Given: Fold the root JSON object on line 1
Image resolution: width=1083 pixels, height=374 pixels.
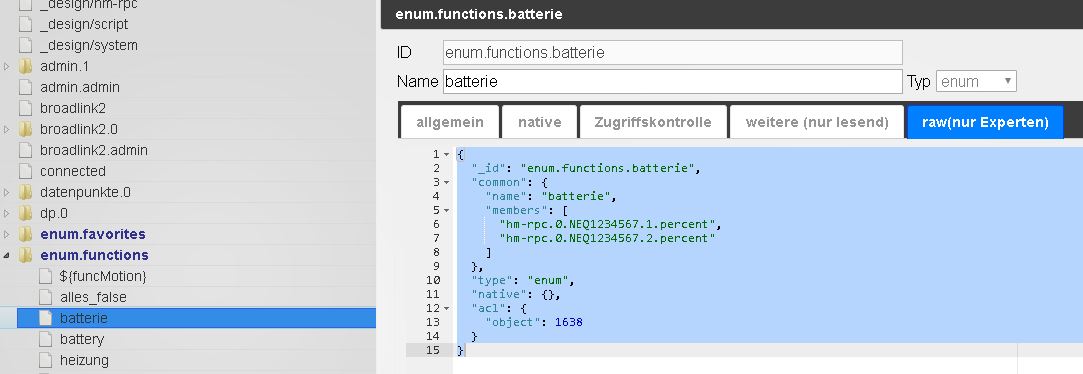Looking at the screenshot, I should [x=447, y=154].
